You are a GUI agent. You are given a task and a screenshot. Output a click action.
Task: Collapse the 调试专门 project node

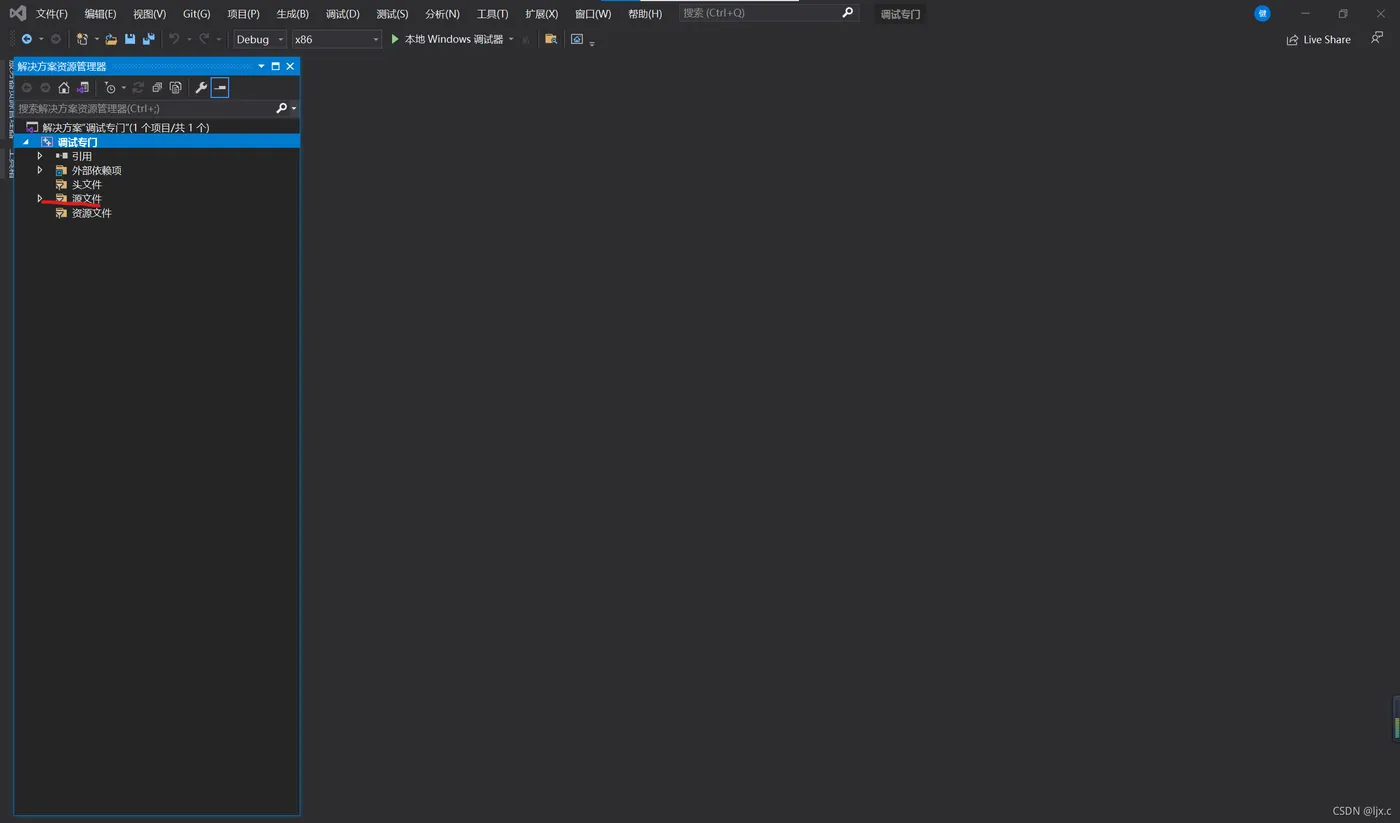(x=26, y=142)
